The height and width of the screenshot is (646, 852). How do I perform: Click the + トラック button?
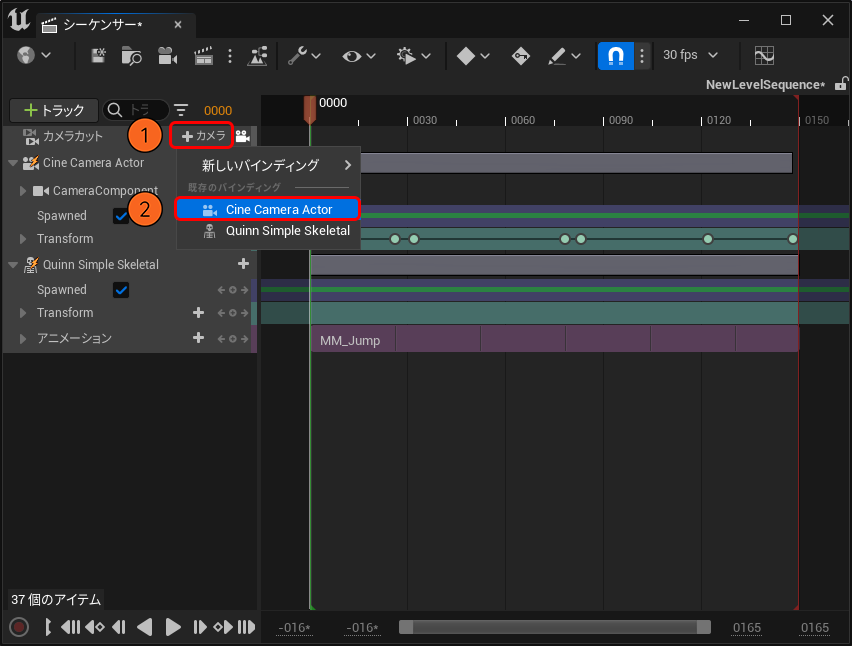tap(54, 110)
